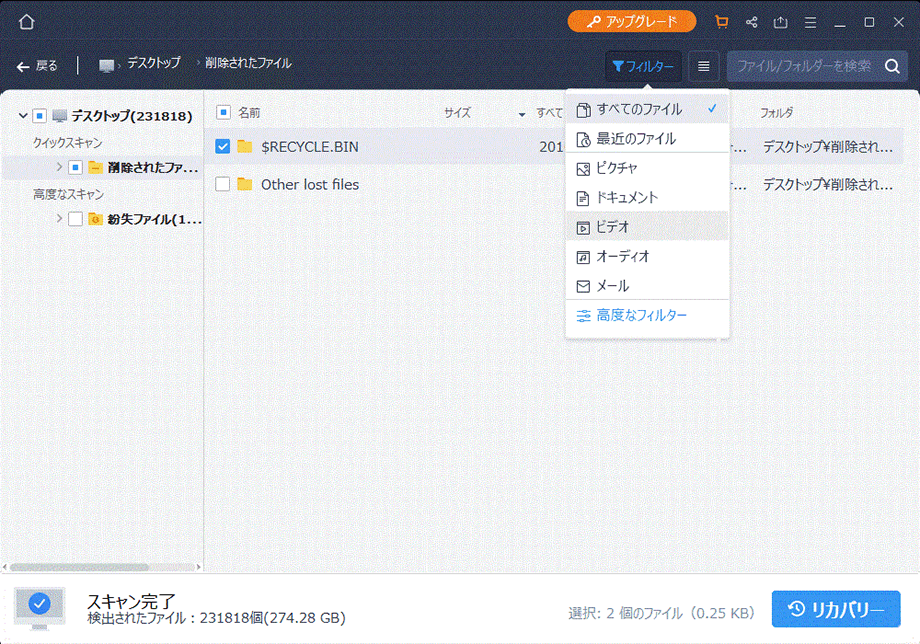
Task: Click the フォルダ column header
Action: click(776, 113)
